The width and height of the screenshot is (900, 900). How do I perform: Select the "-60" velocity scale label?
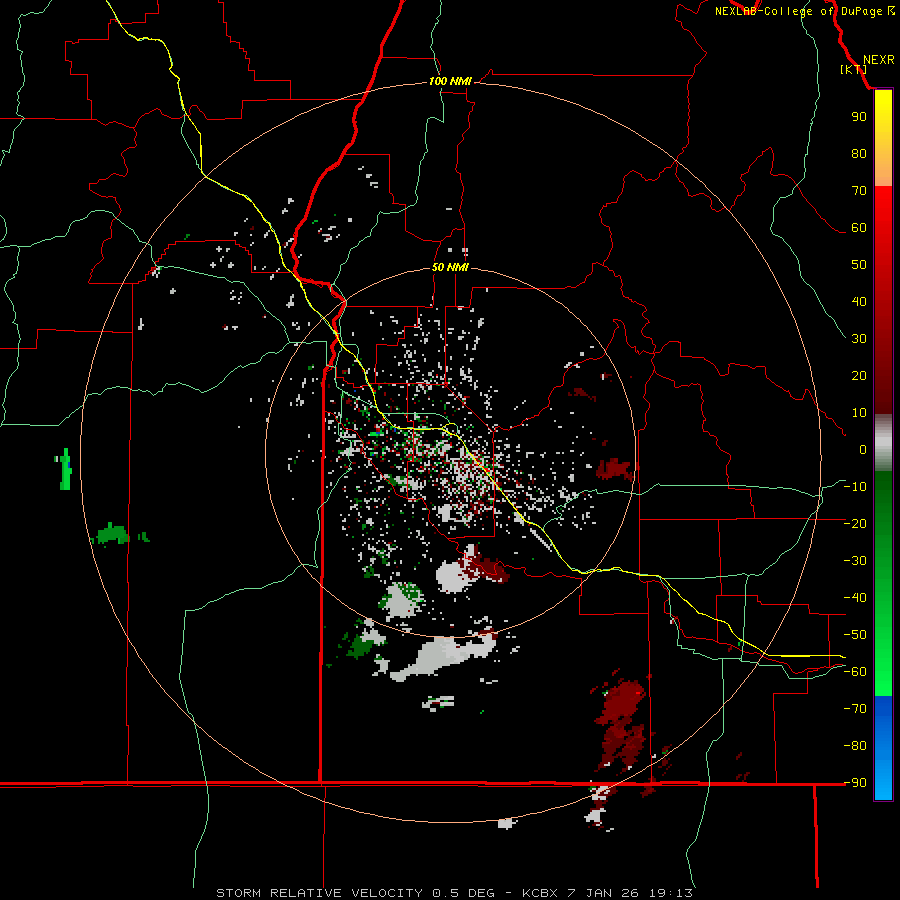[855, 672]
